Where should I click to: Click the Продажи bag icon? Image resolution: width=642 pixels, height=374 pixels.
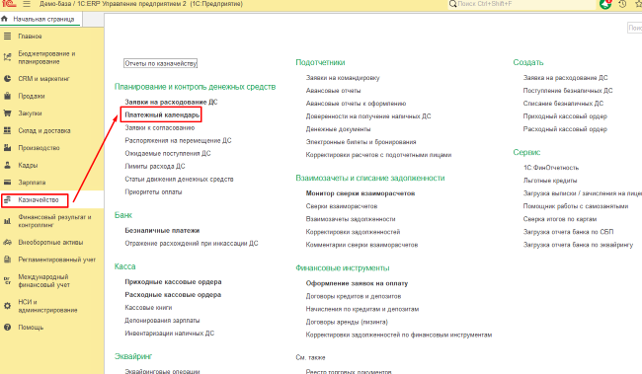pyautogui.click(x=7, y=96)
